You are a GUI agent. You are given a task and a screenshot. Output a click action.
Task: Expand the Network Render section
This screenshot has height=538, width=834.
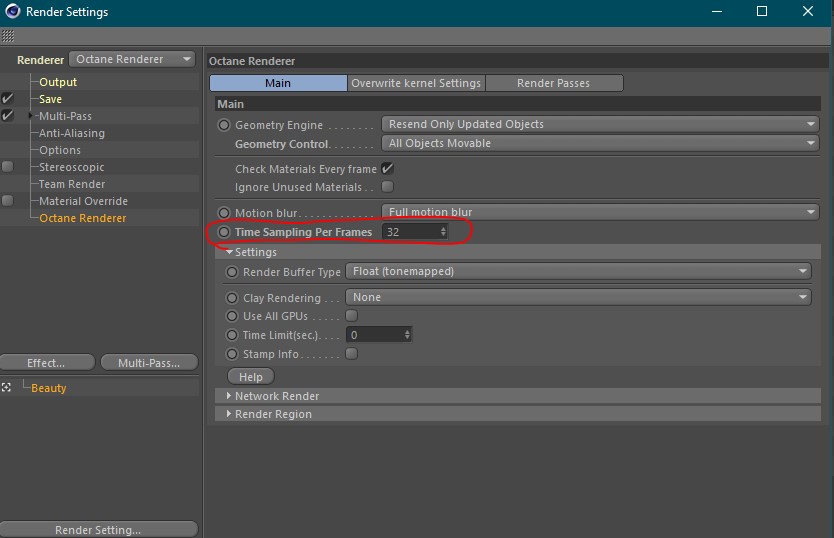[229, 395]
